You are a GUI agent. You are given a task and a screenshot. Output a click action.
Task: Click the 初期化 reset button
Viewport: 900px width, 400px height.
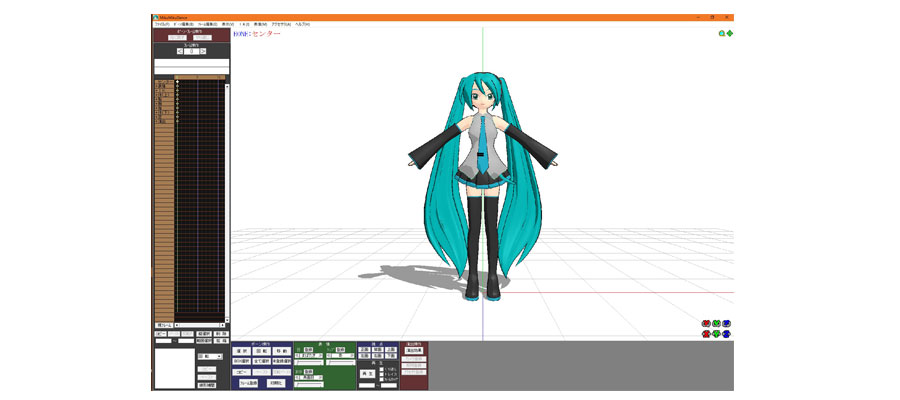click(276, 383)
